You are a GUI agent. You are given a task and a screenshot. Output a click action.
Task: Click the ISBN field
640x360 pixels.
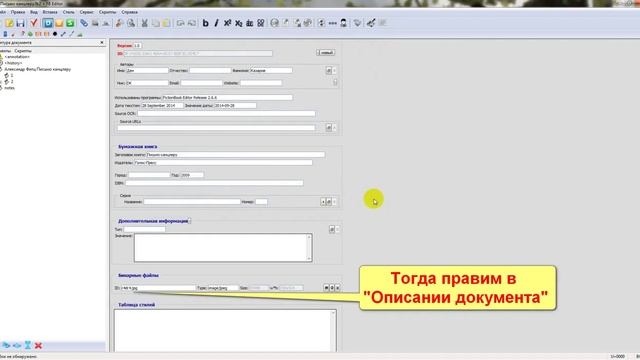(x=214, y=183)
